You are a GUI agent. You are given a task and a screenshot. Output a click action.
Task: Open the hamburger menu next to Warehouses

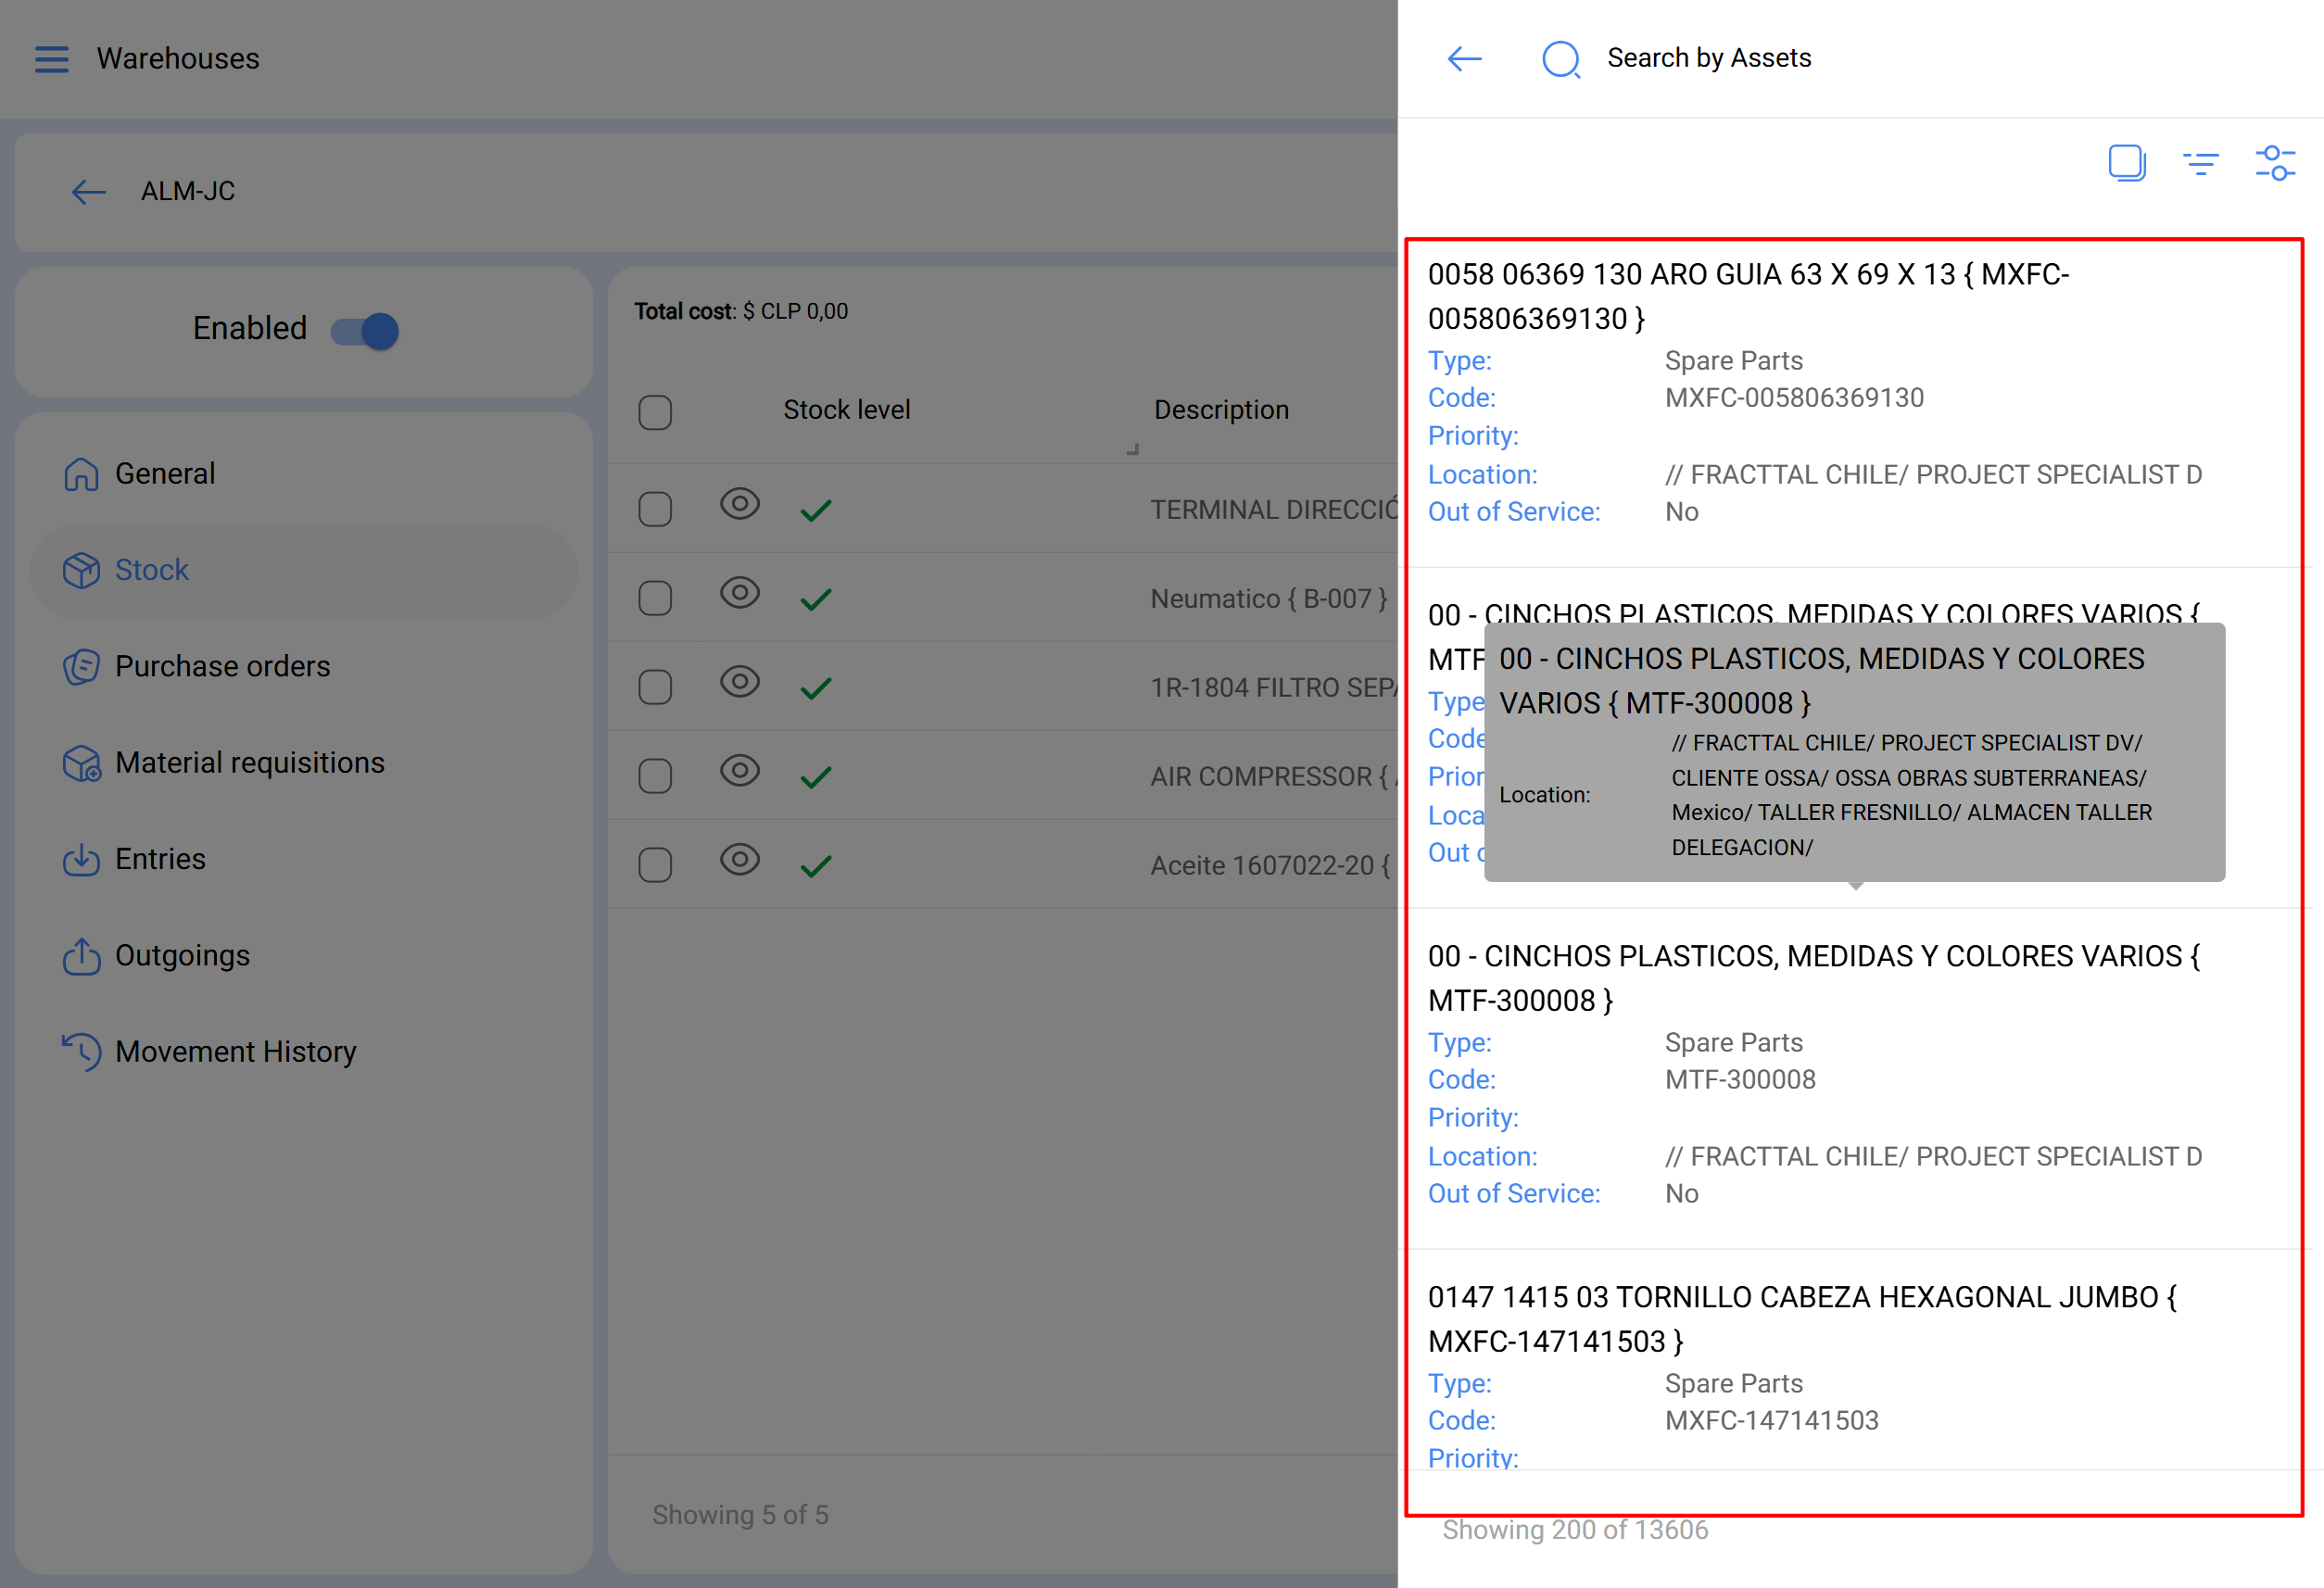(x=52, y=59)
